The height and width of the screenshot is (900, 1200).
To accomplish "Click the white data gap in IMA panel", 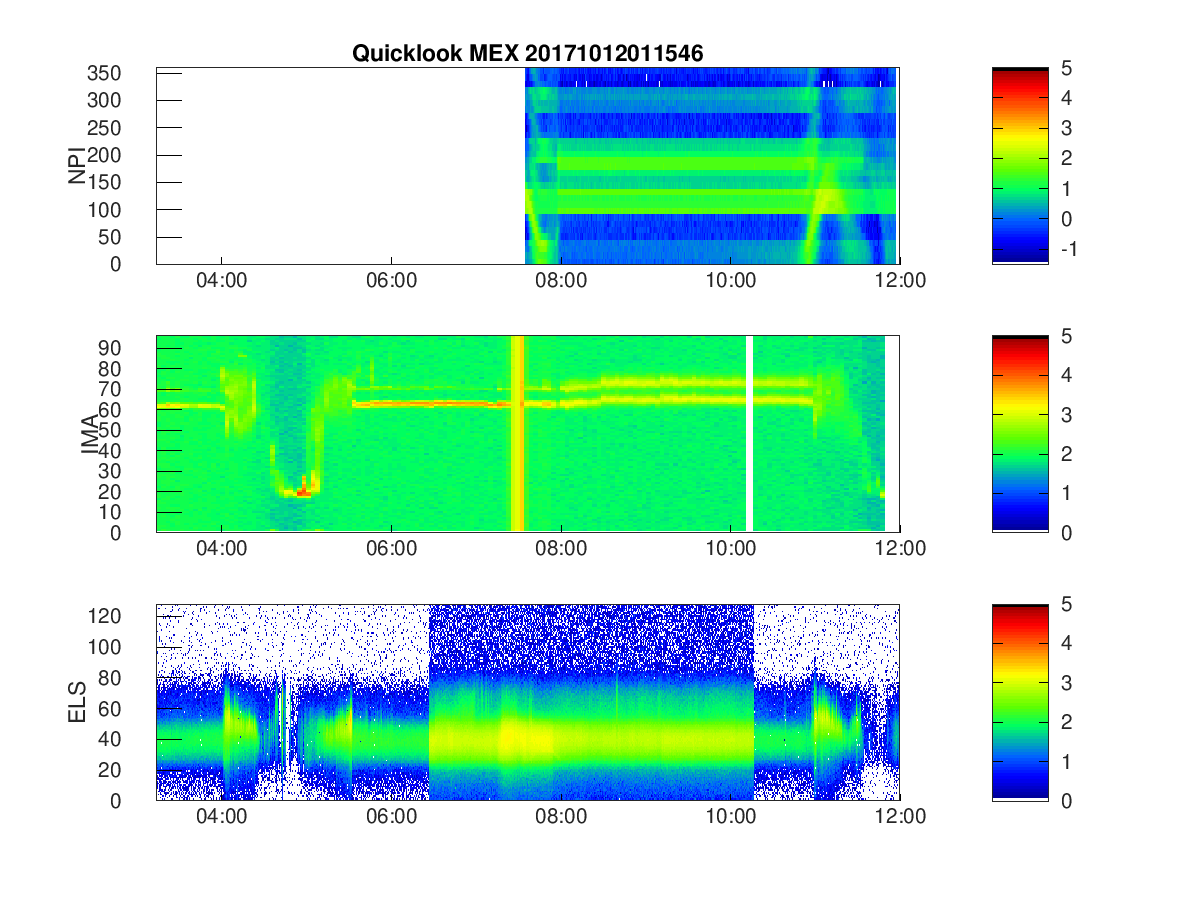I will 750,434.
